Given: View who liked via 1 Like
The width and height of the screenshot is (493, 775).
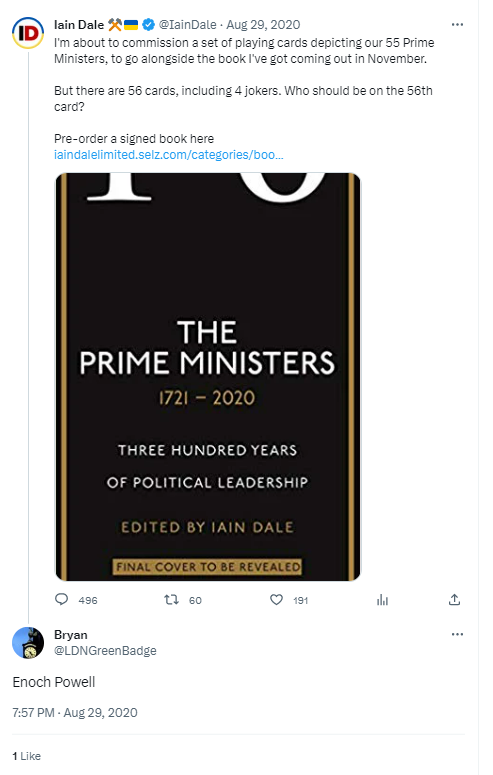Looking at the screenshot, I should (26, 756).
